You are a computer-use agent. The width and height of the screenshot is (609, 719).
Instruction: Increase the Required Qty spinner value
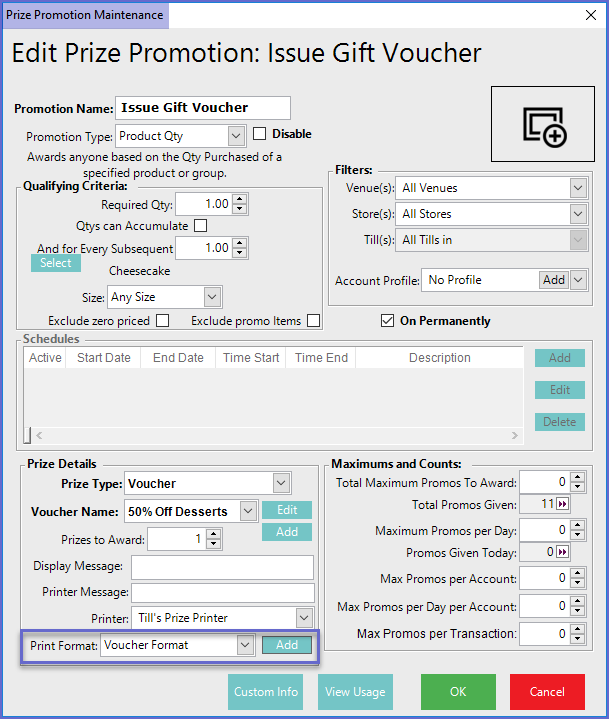[x=239, y=199]
